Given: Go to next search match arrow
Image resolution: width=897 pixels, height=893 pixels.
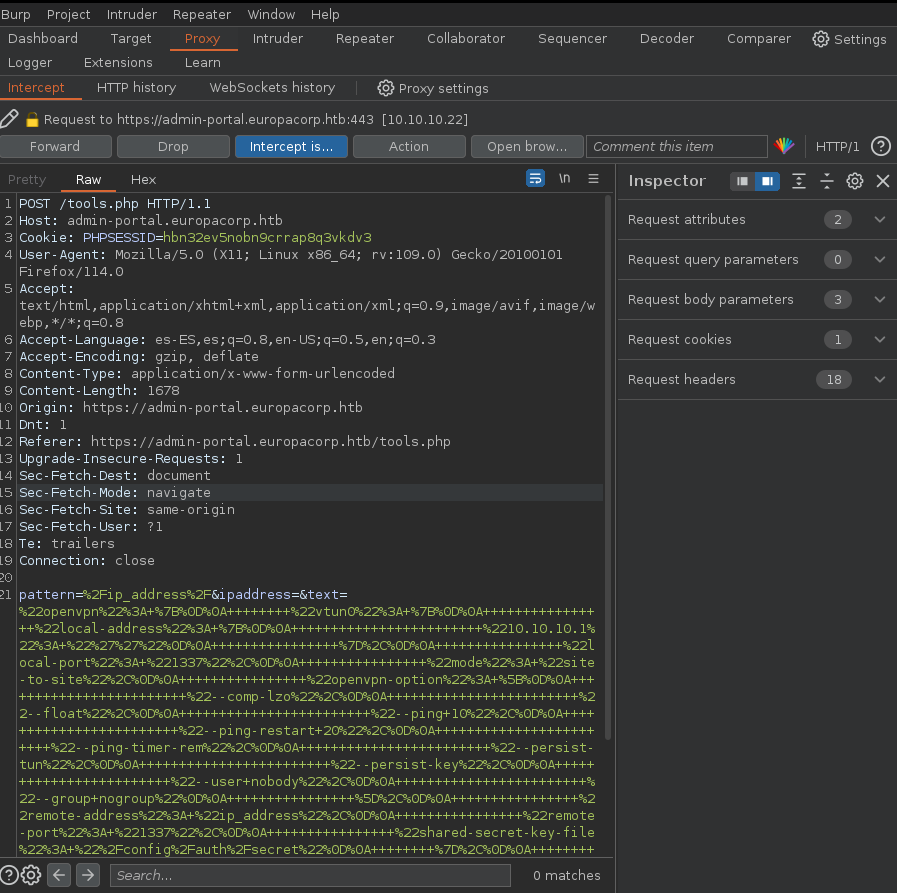Looking at the screenshot, I should coord(88,875).
